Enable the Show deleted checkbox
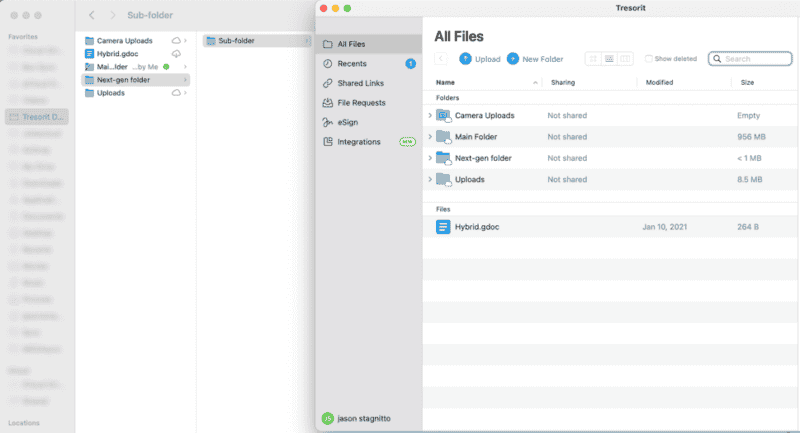 (648, 59)
